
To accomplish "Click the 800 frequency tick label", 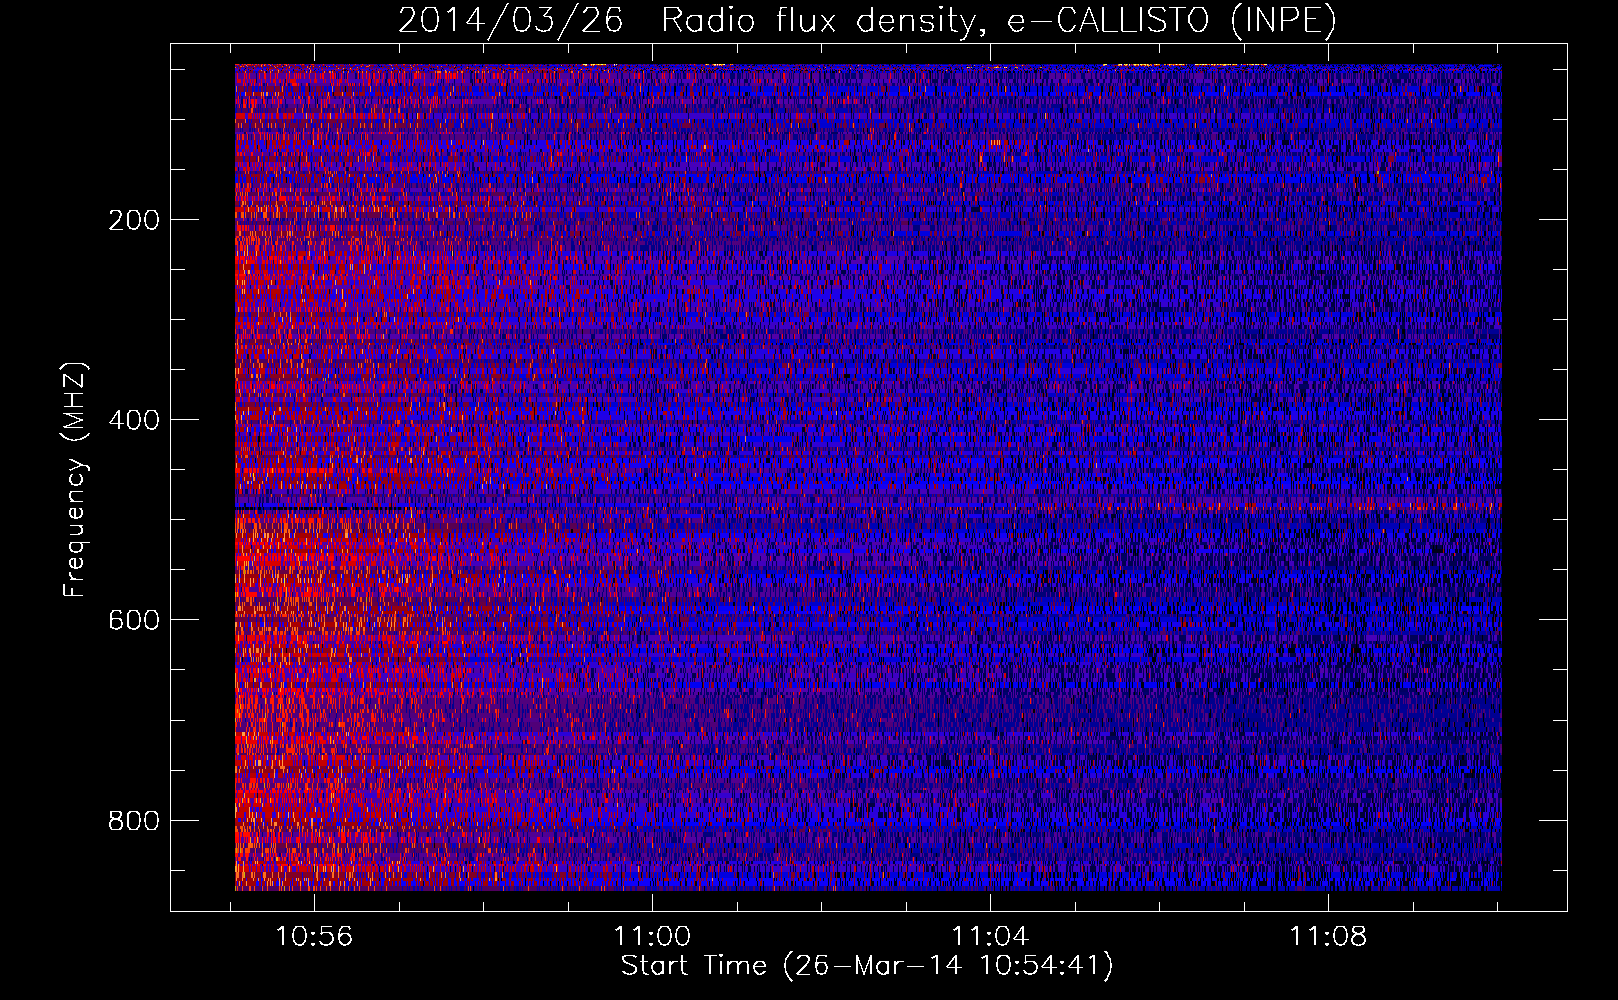I will pos(134,821).
